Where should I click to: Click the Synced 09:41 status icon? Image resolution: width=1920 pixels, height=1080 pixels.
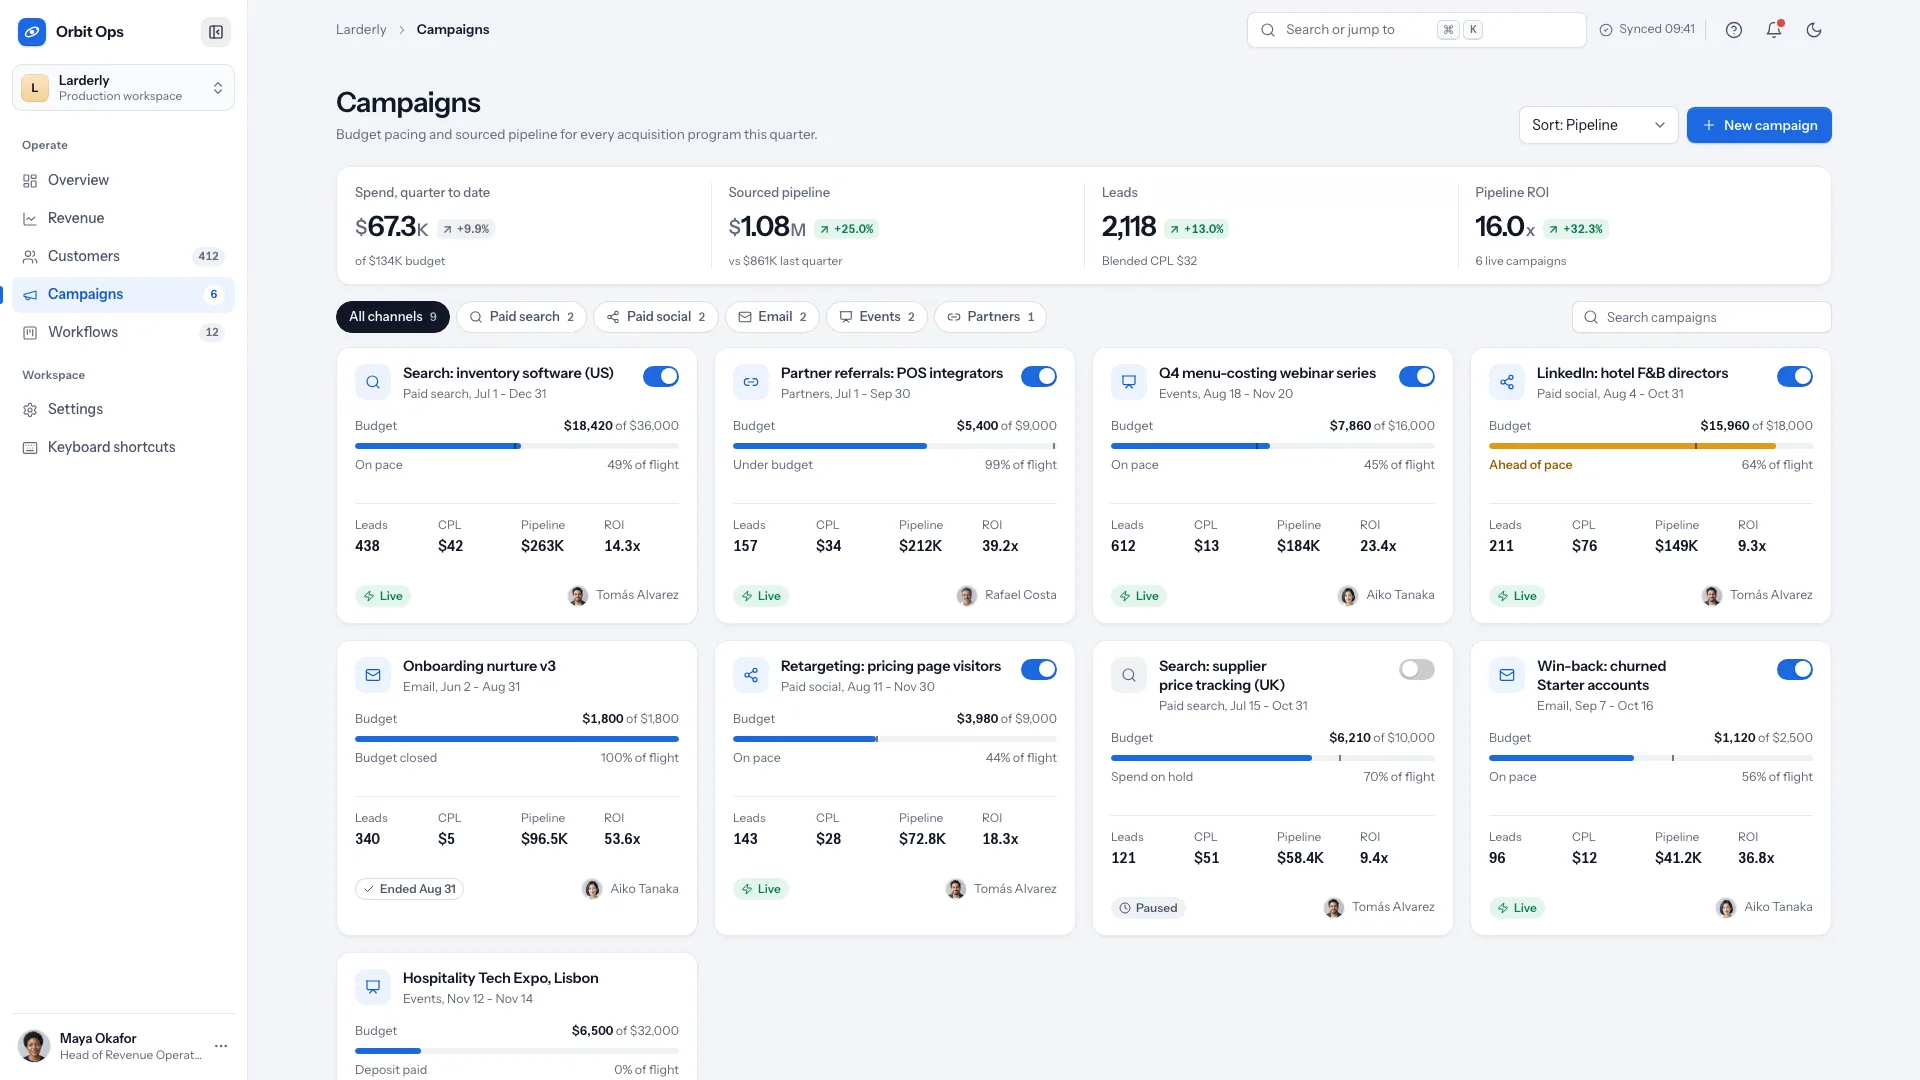point(1606,30)
